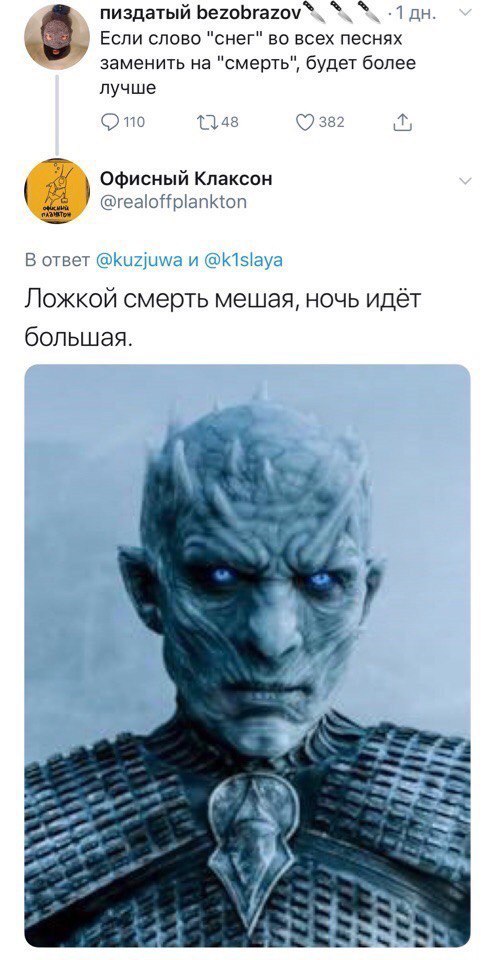
Task: Click the 382 likes count
Action: click(x=332, y=122)
